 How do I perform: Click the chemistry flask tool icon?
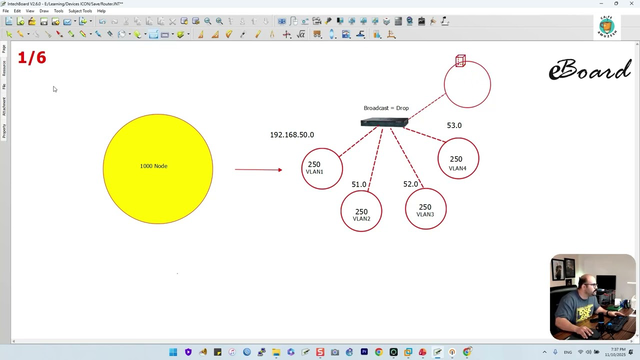(x=376, y=35)
